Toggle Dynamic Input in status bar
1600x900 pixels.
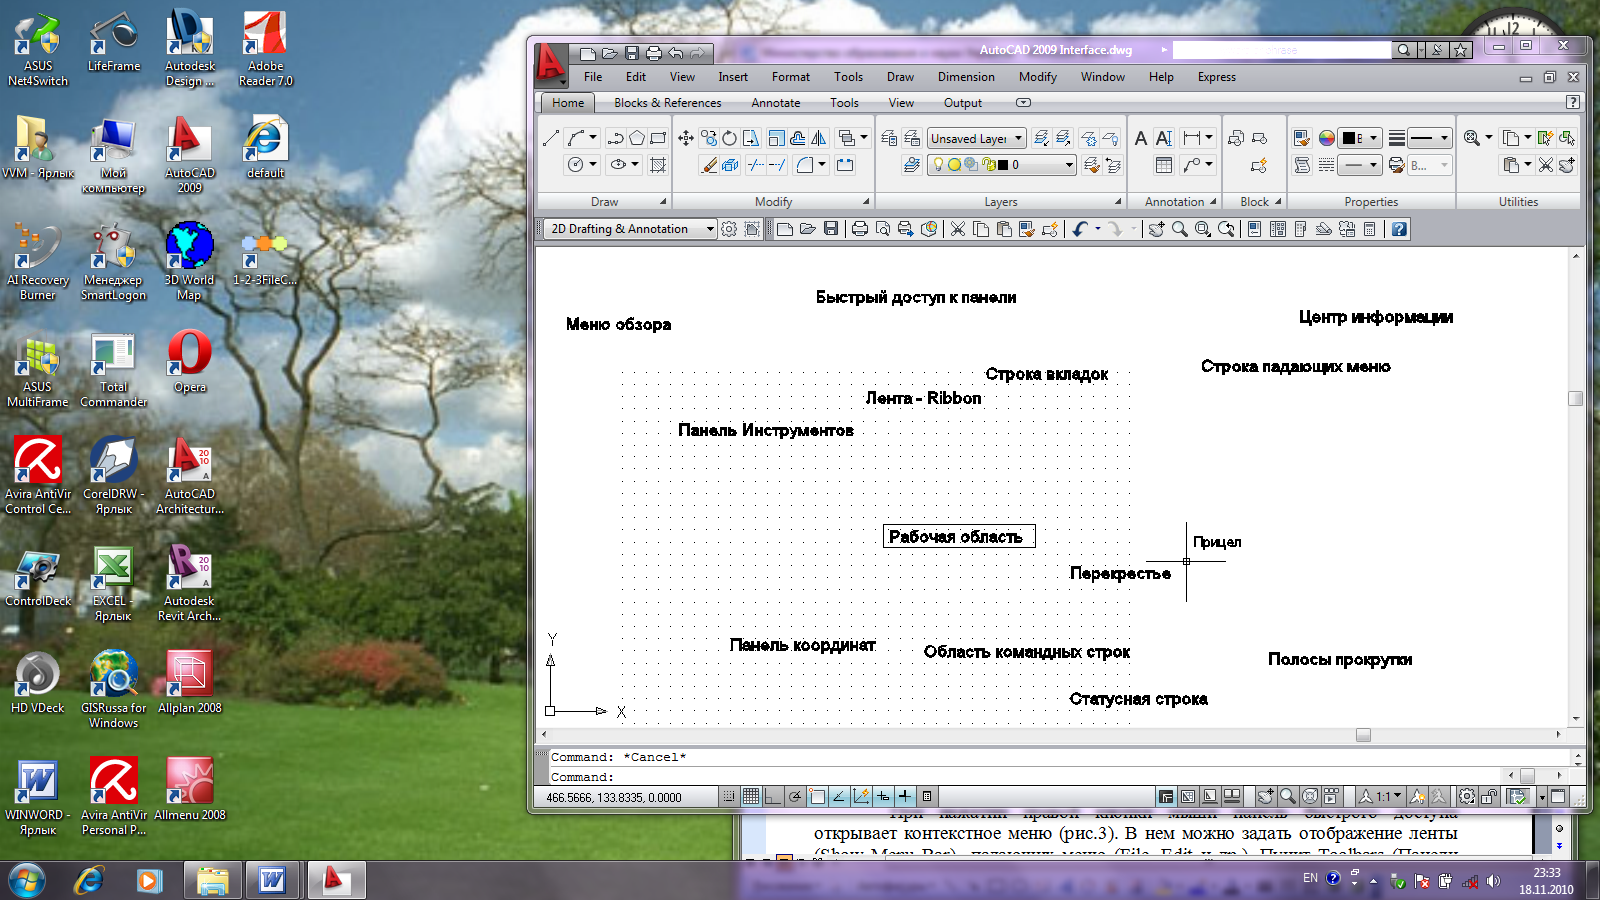click(x=883, y=796)
